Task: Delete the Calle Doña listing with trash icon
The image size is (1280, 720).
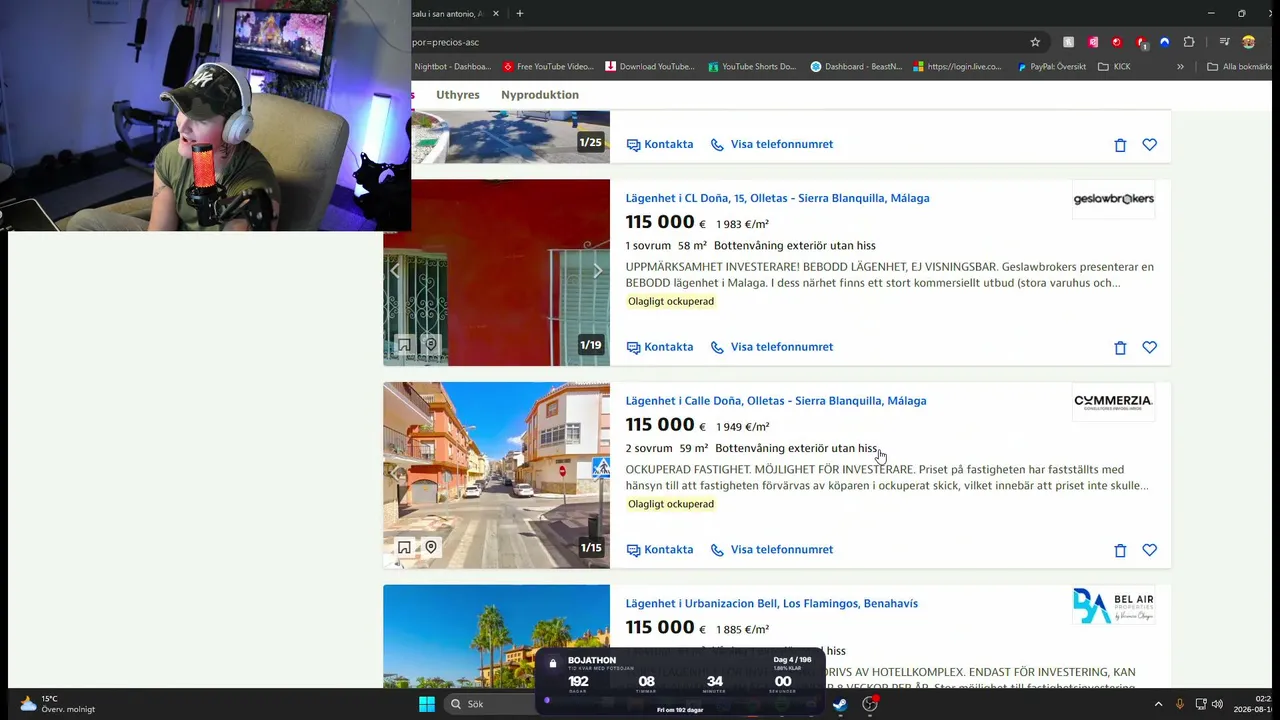Action: tap(1120, 550)
